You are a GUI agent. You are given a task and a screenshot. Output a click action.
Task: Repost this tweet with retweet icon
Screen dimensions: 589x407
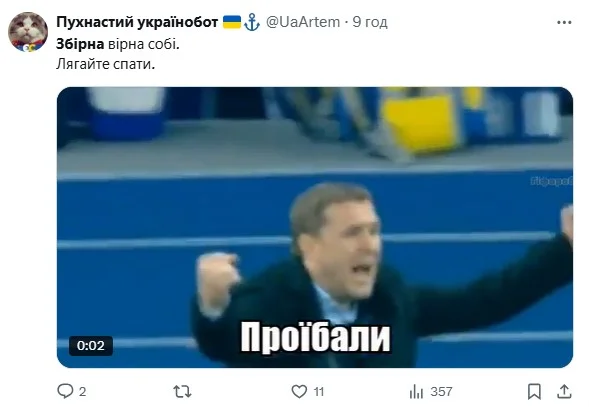tap(183, 392)
